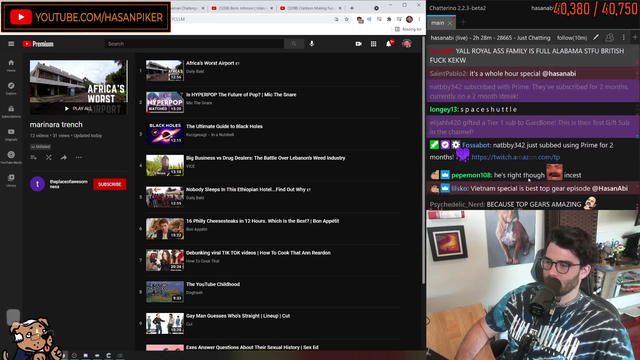
Task: Open Nobody Sleeps In This Ethiopian Hotel
Action: click(x=246, y=190)
